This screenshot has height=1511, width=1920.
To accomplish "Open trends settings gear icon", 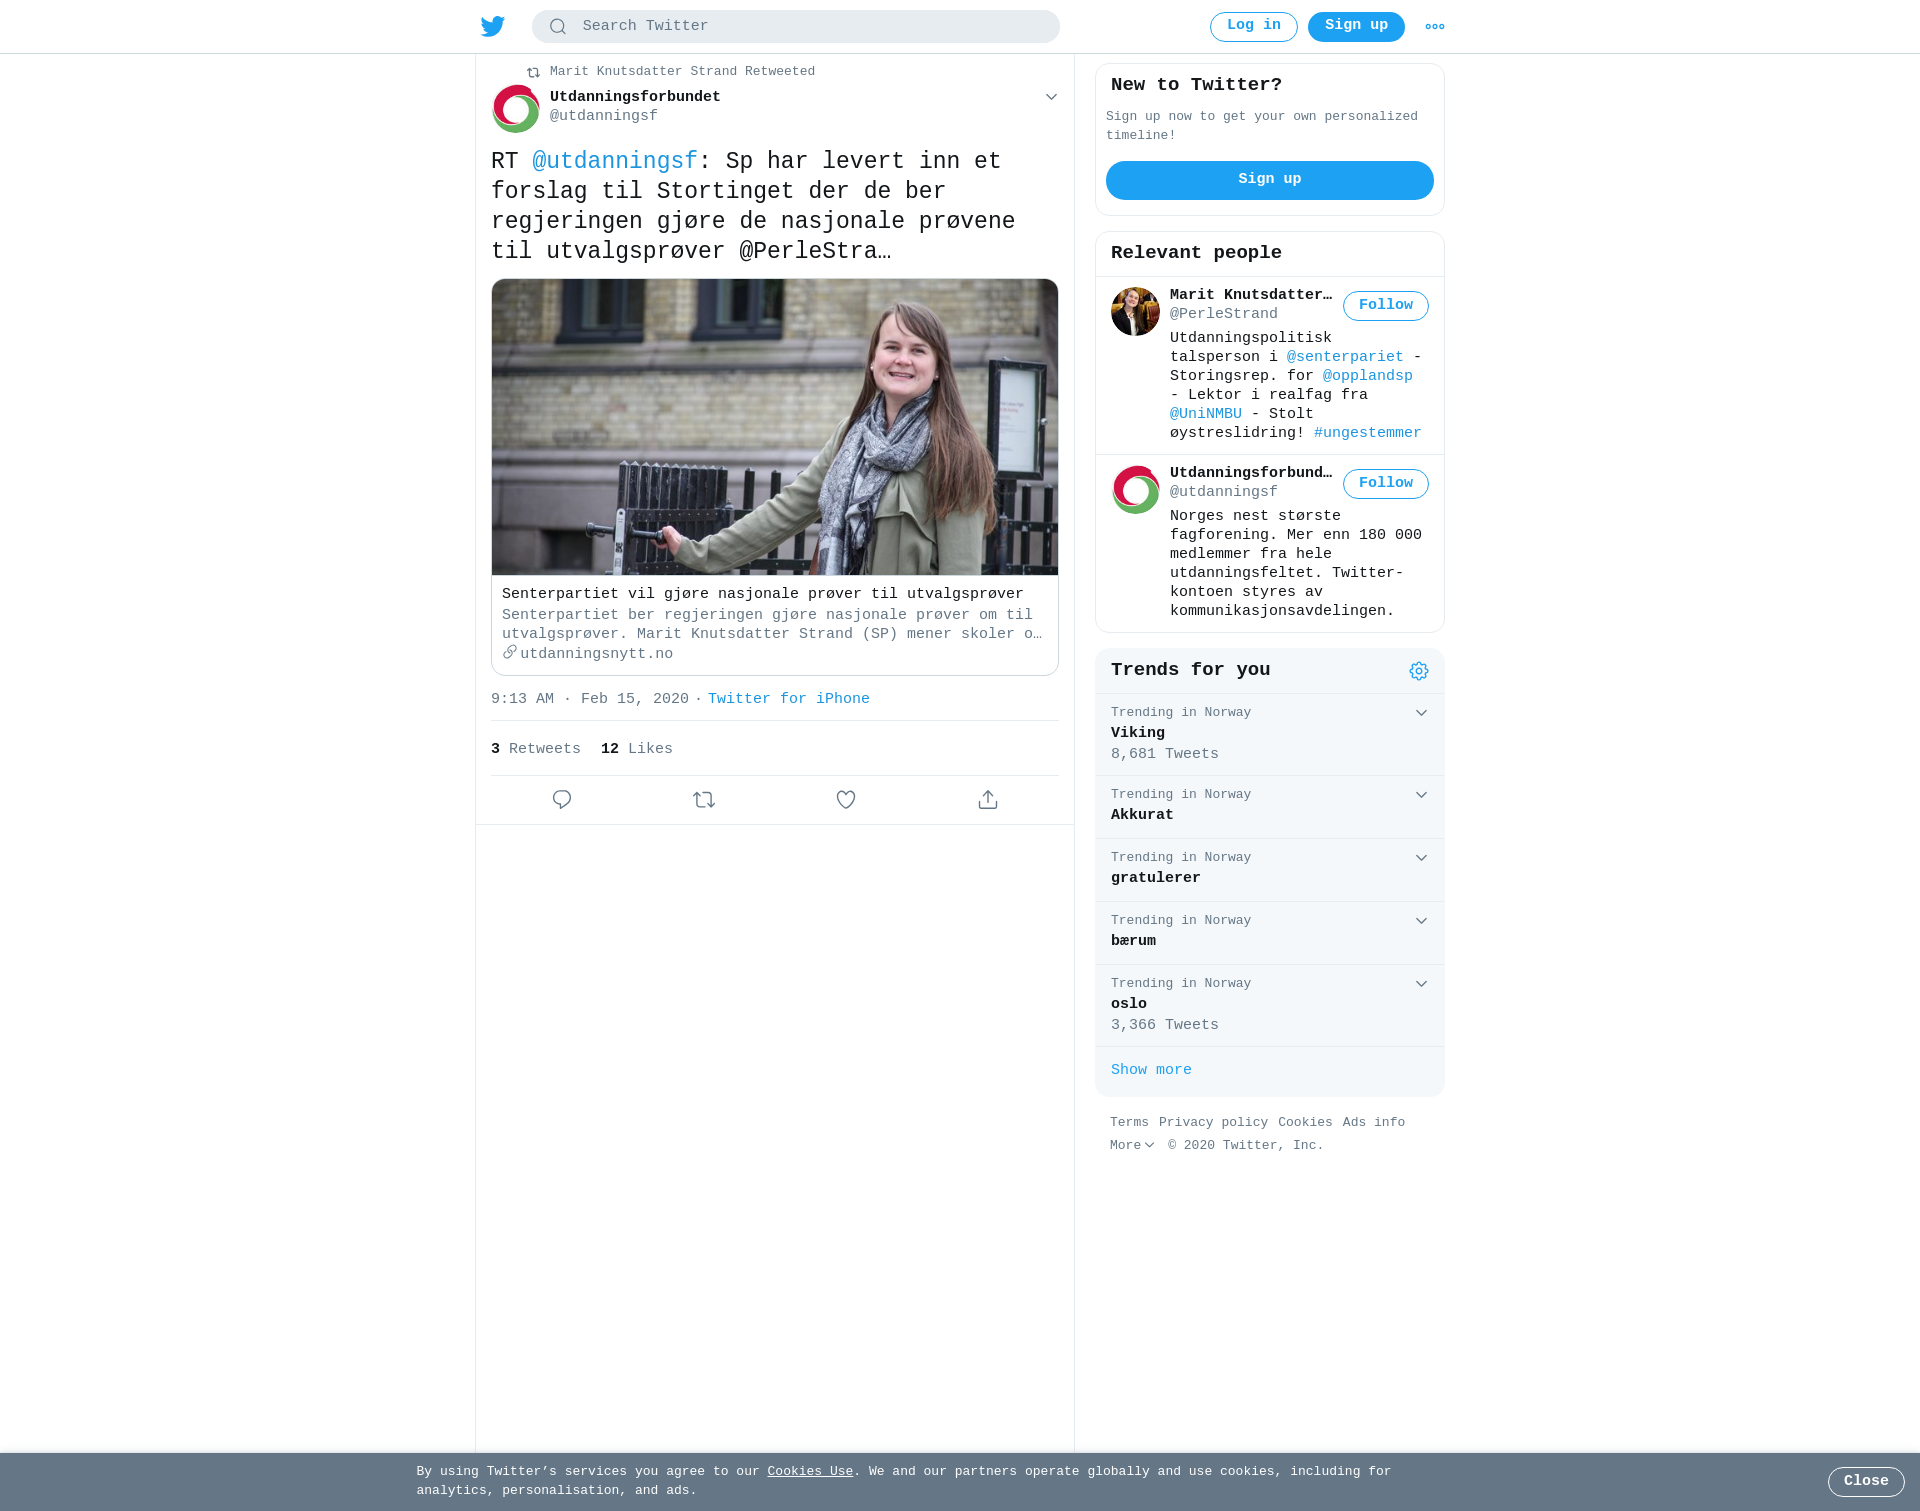I will 1419,671.
